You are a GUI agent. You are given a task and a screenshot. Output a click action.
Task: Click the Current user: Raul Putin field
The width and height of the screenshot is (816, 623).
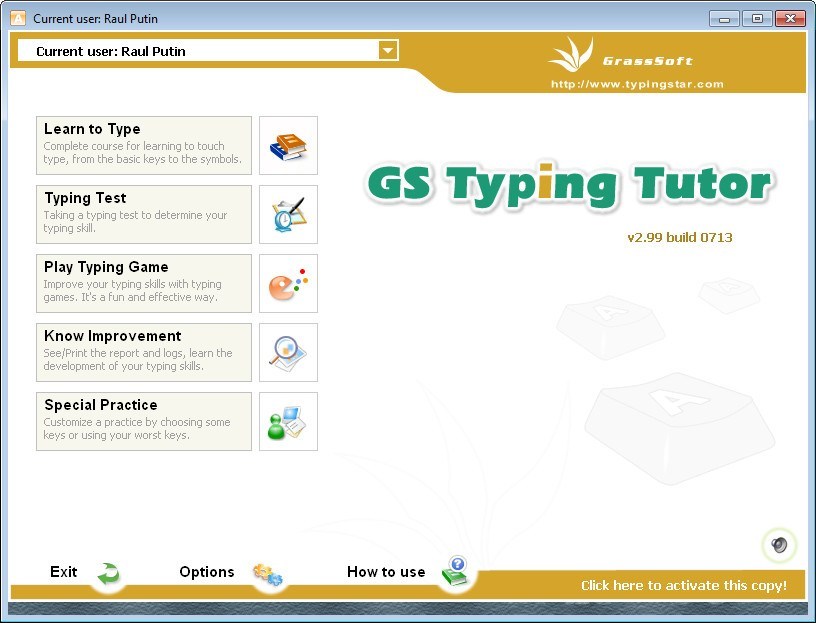coord(208,50)
